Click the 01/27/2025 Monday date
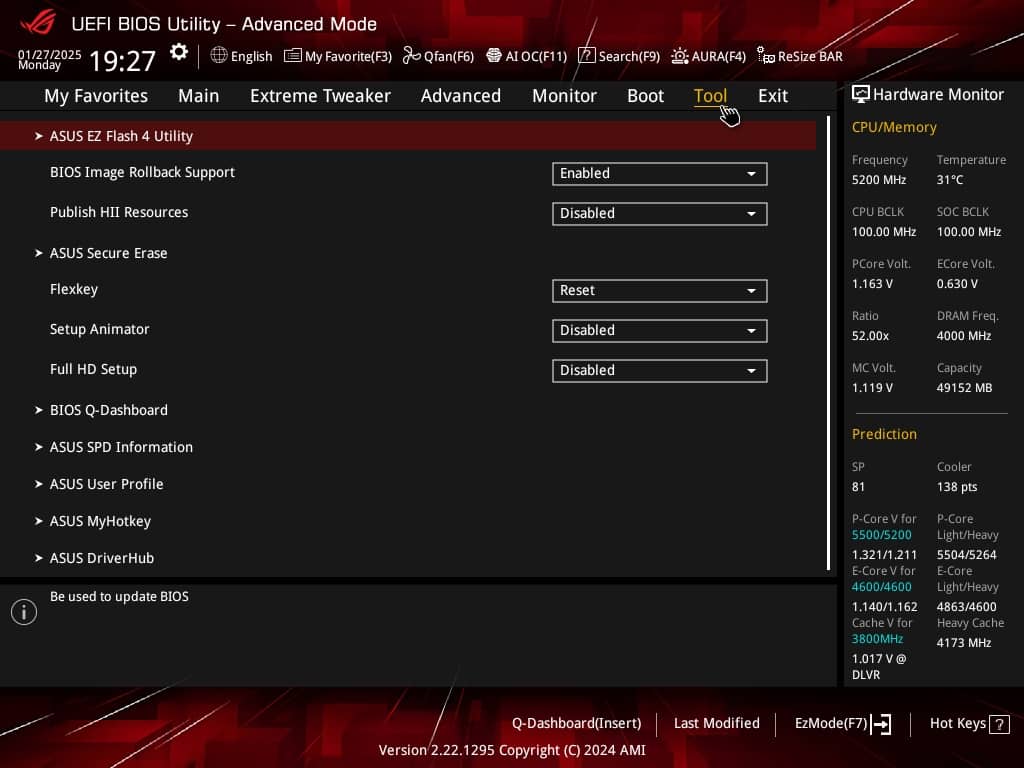The width and height of the screenshot is (1024, 768). click(x=50, y=59)
